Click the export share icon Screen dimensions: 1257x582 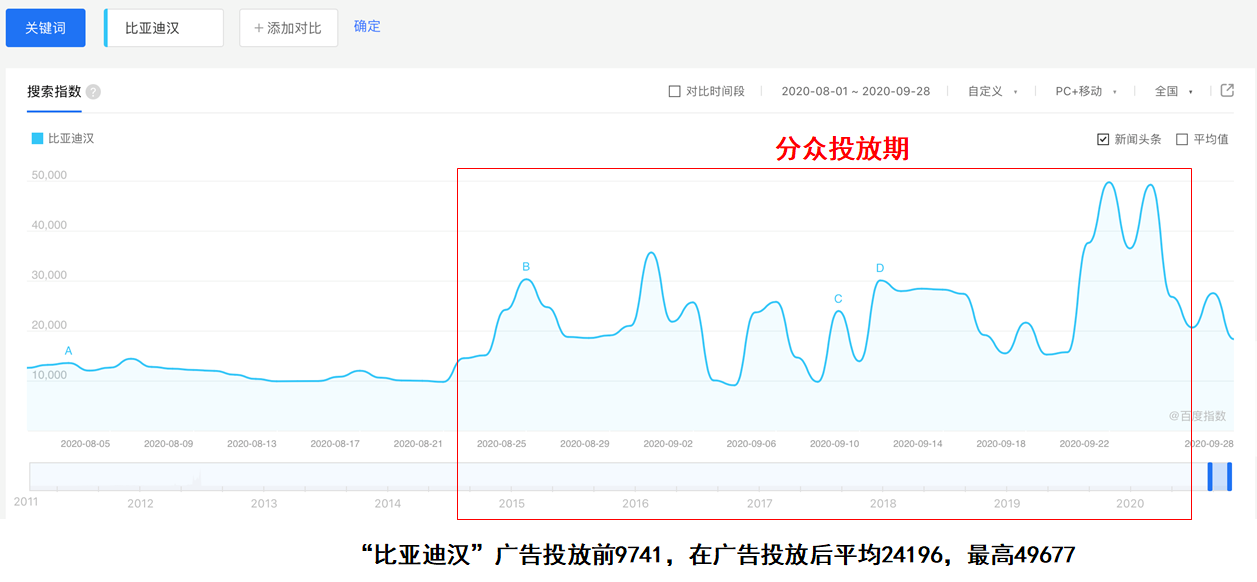pos(1228,90)
